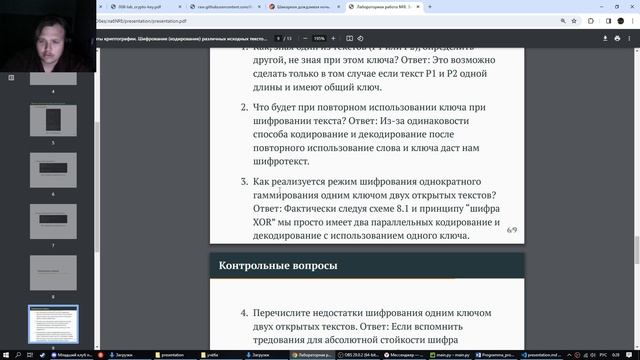Viewport: 640px width, 360px height.
Task: Open the browser profile avatar
Action: [620, 21]
